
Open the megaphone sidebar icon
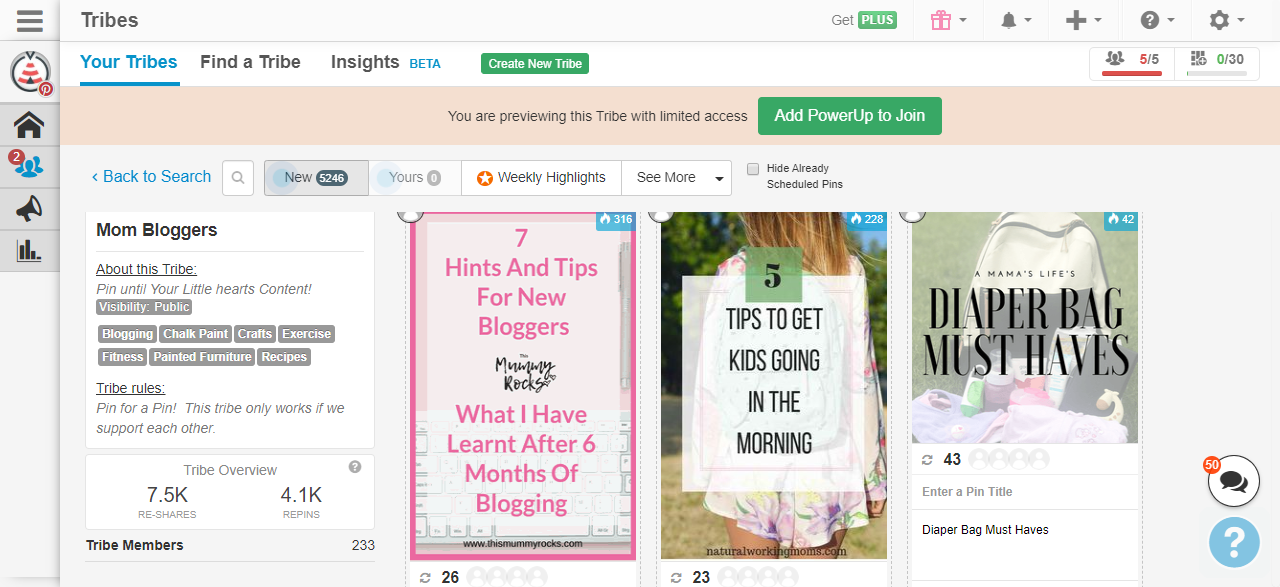(29, 208)
